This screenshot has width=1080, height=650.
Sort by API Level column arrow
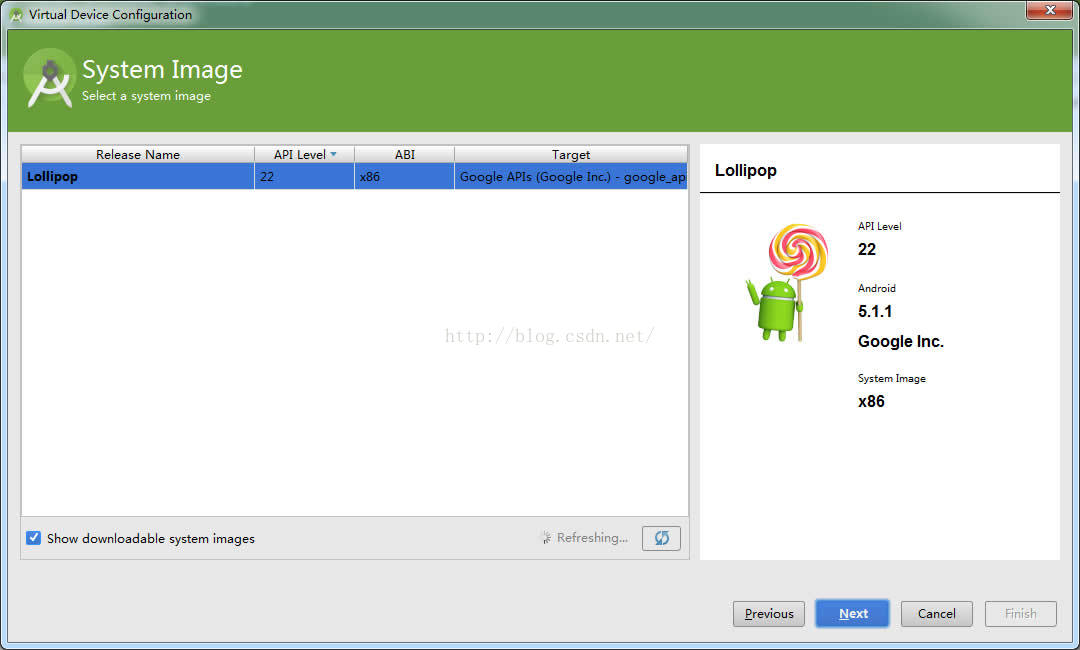[333, 154]
